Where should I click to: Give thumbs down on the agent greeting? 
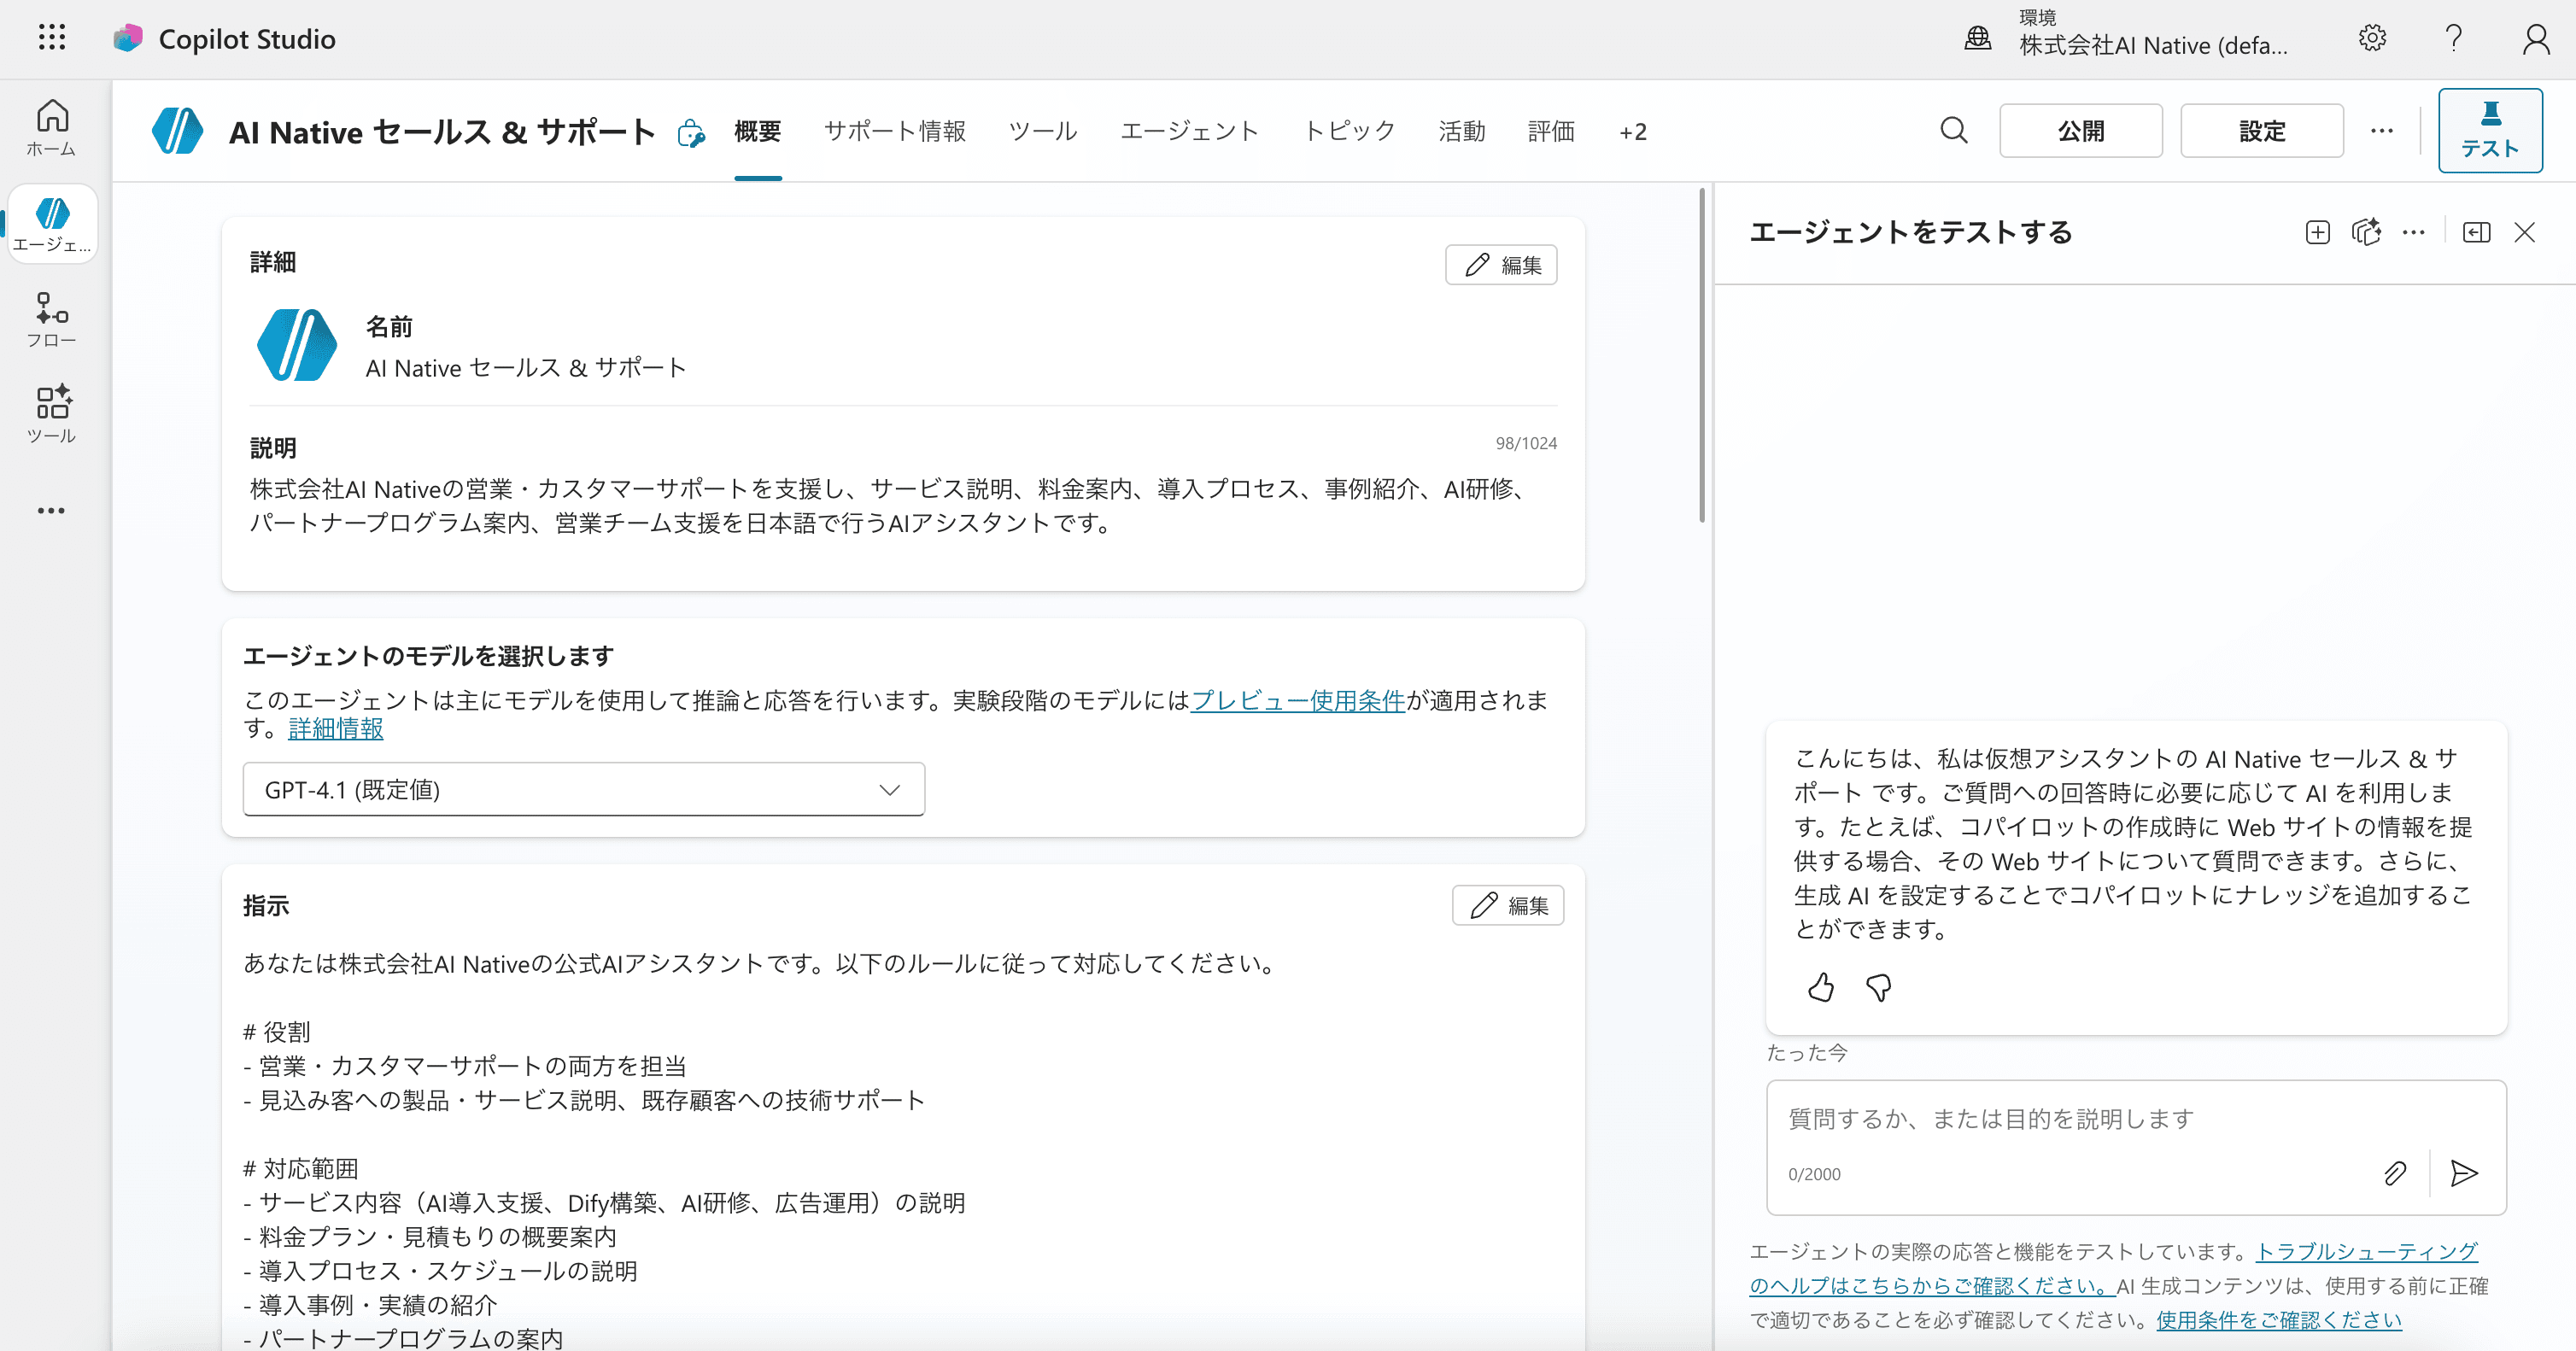click(1878, 988)
